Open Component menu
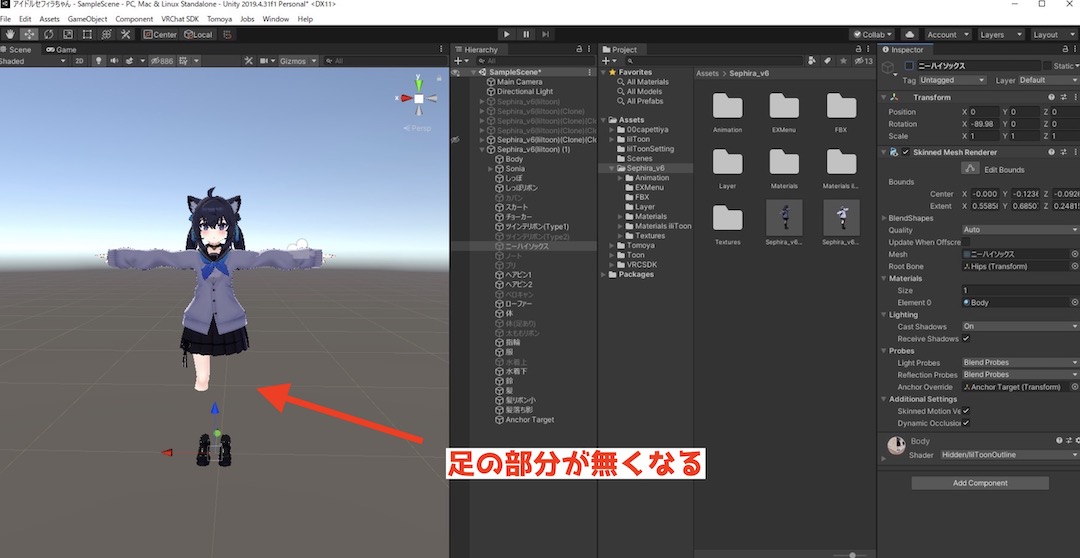Image resolution: width=1080 pixels, height=558 pixels. coord(134,19)
